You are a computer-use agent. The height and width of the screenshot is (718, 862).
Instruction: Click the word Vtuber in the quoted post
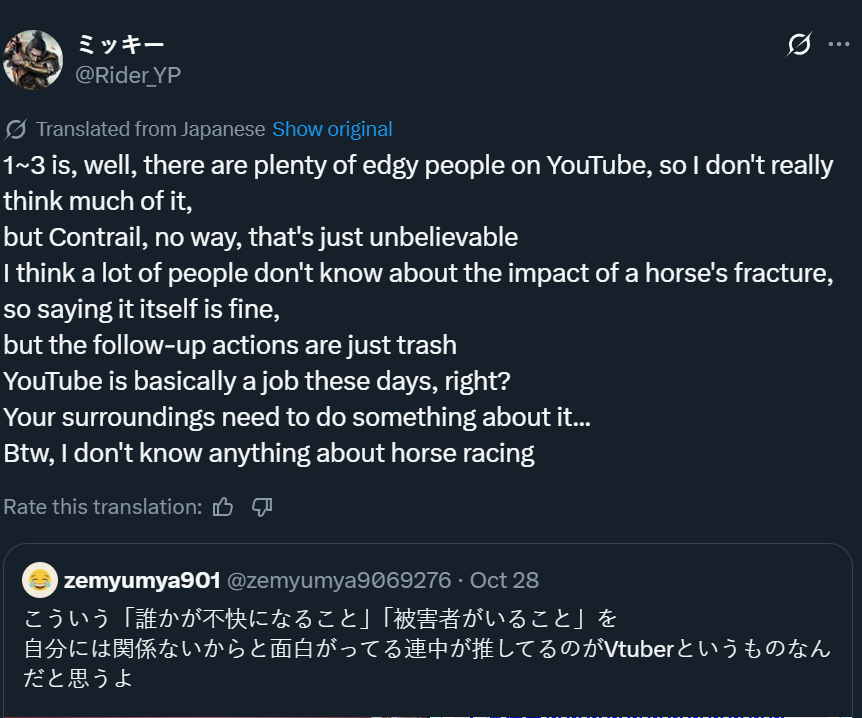point(639,649)
